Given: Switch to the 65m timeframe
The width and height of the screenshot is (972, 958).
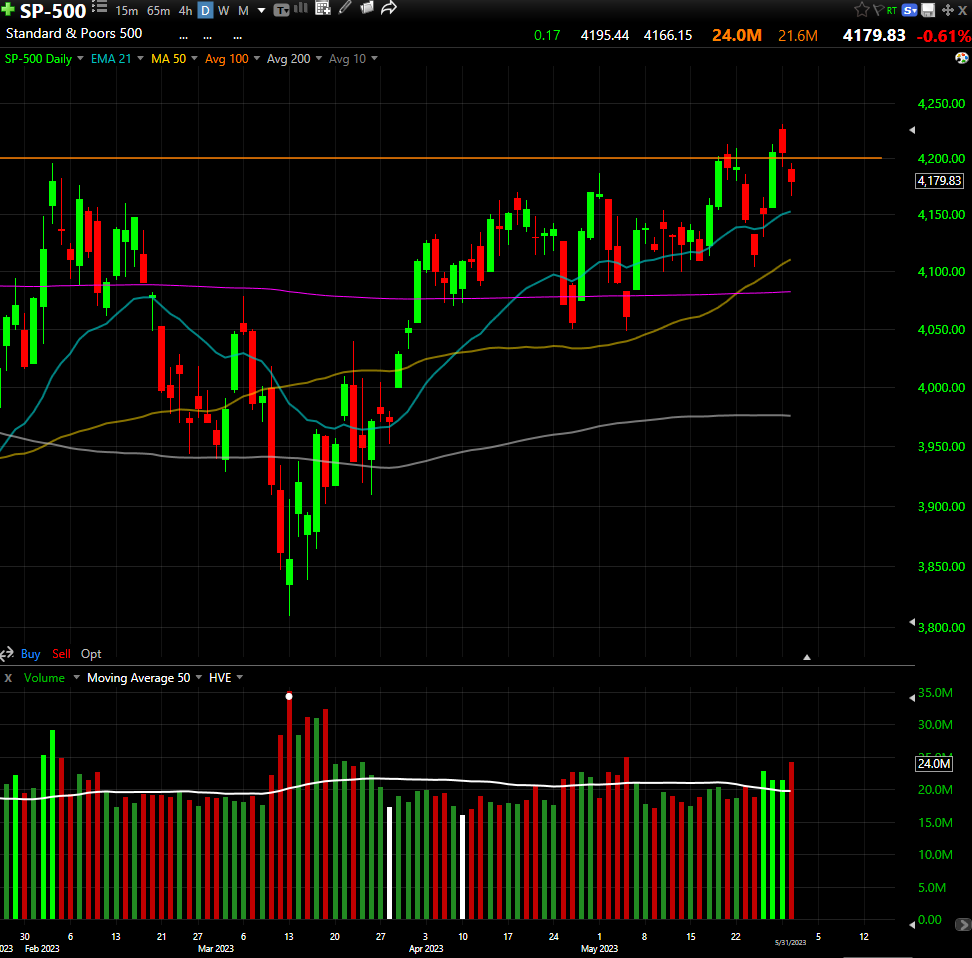Looking at the screenshot, I should click(159, 11).
